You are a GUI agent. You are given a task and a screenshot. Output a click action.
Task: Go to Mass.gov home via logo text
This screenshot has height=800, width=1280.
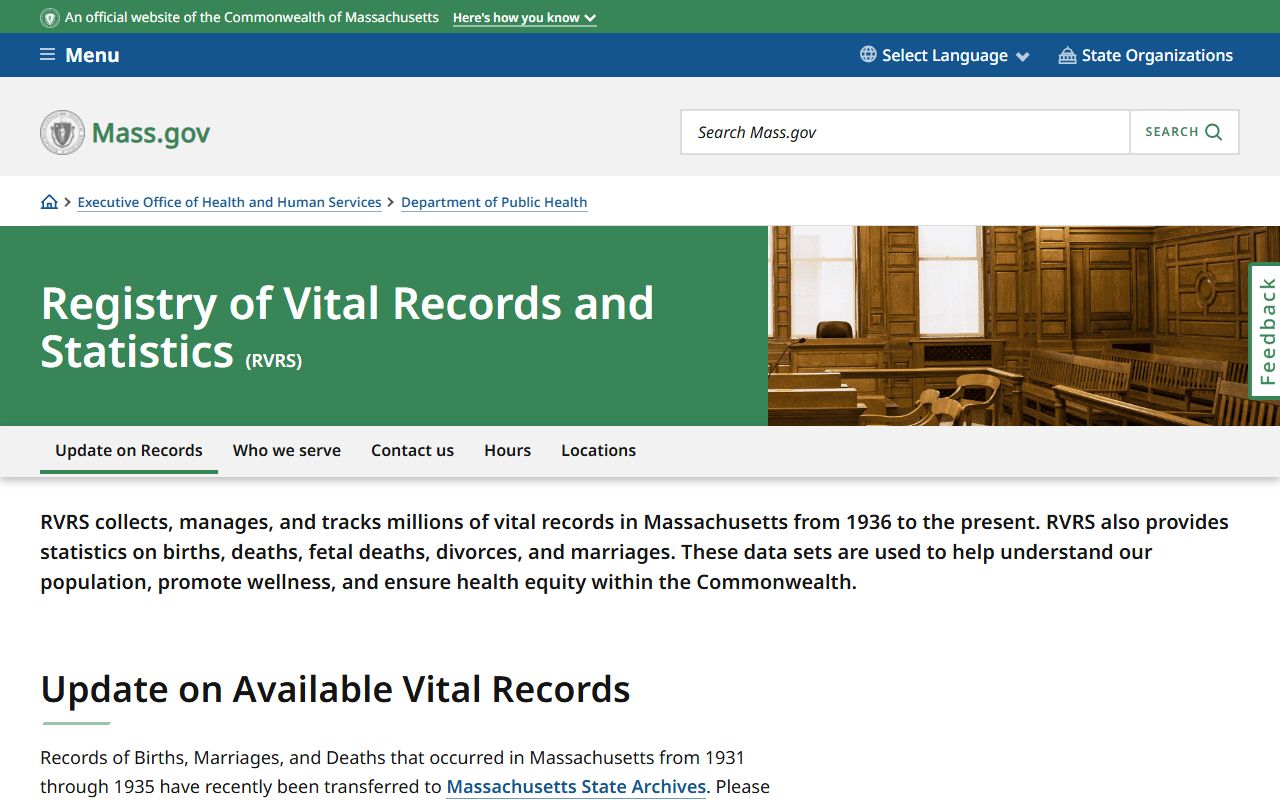tap(151, 133)
